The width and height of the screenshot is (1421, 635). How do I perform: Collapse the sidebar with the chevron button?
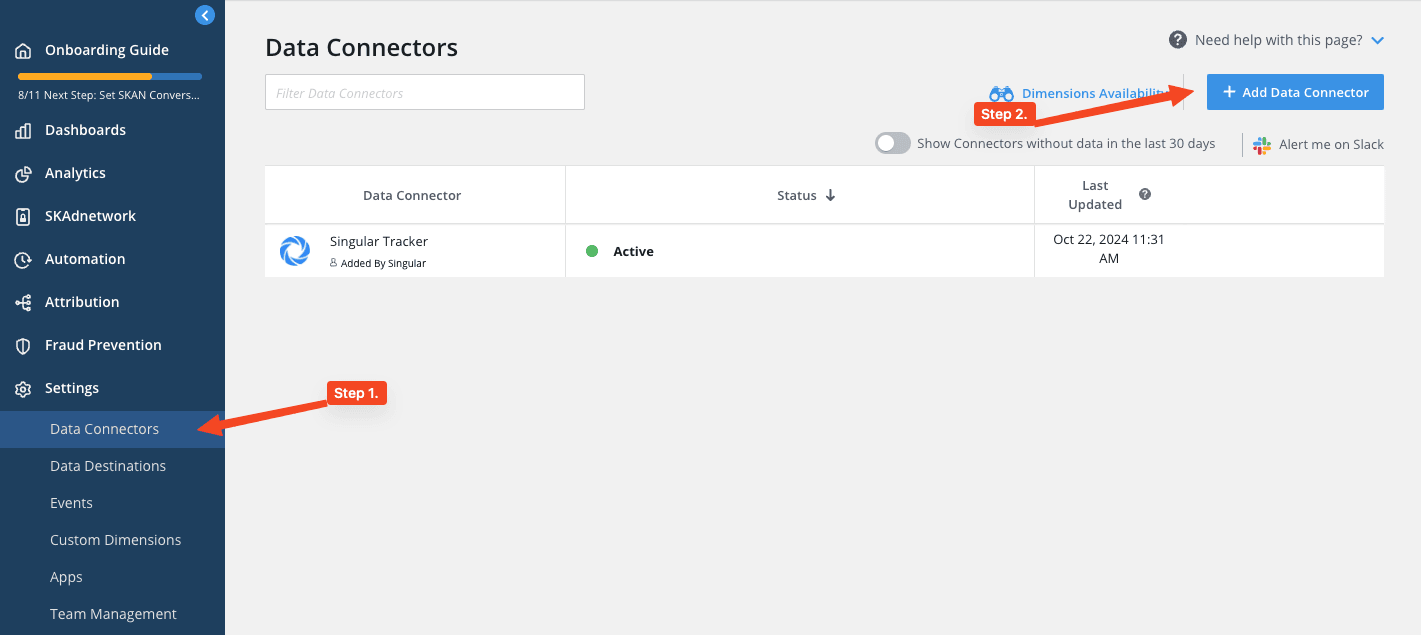204,15
